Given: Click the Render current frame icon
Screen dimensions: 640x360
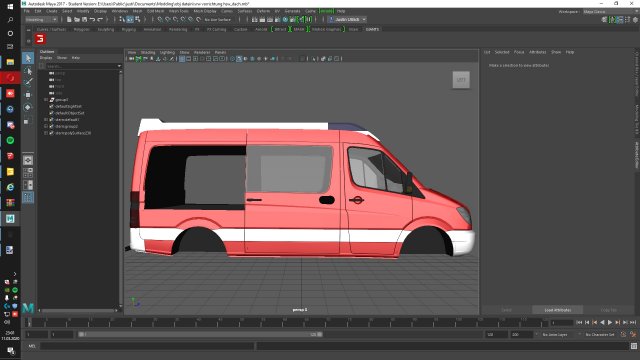Looking at the screenshot, I should pos(262,19).
